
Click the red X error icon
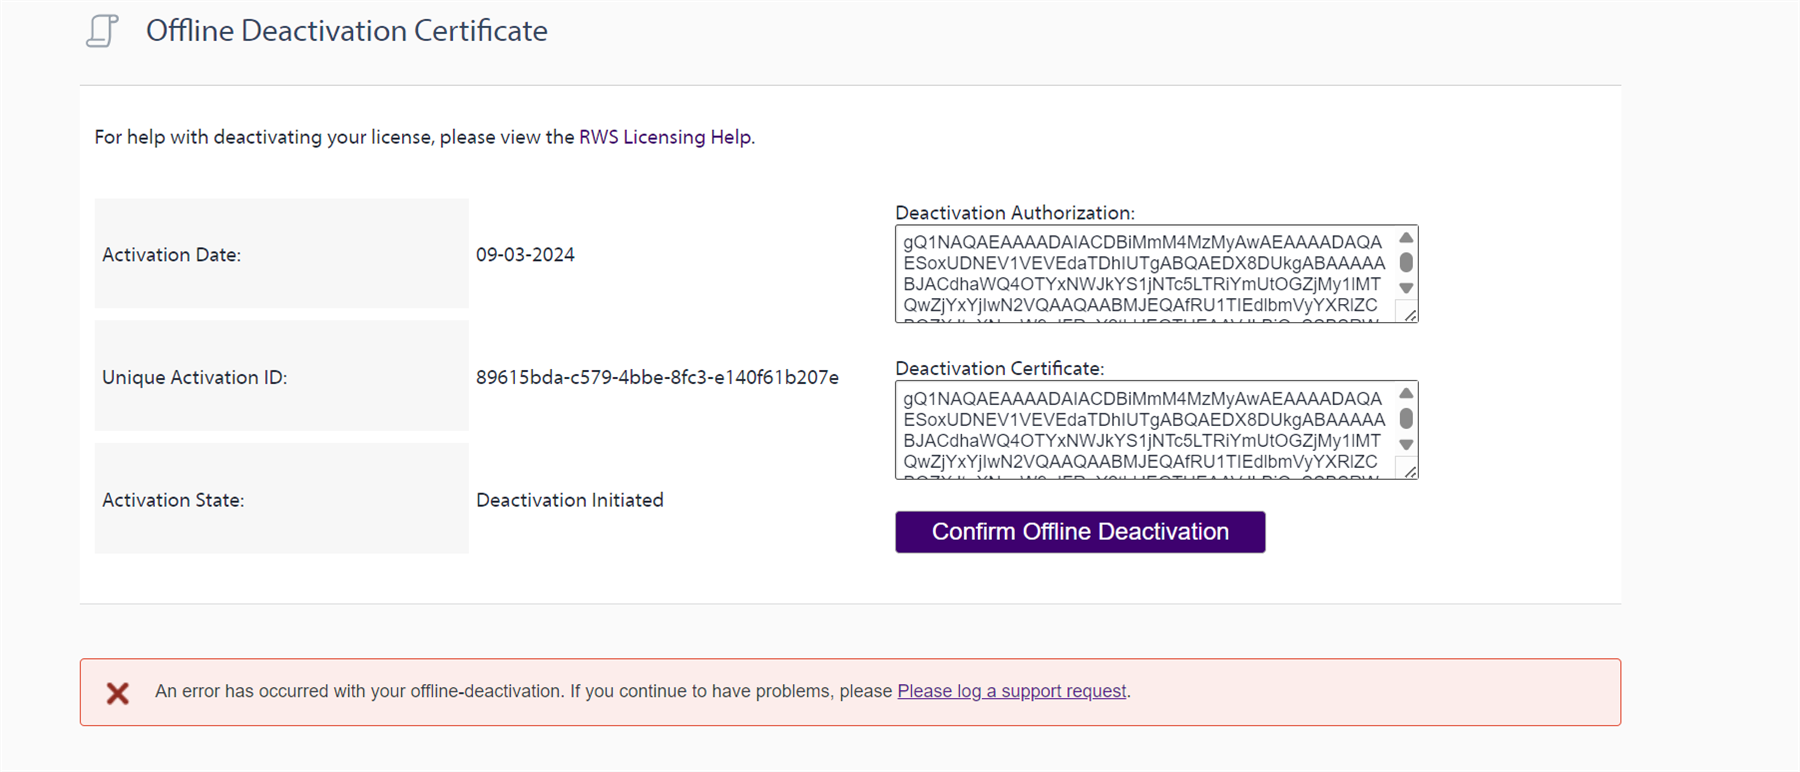118,693
